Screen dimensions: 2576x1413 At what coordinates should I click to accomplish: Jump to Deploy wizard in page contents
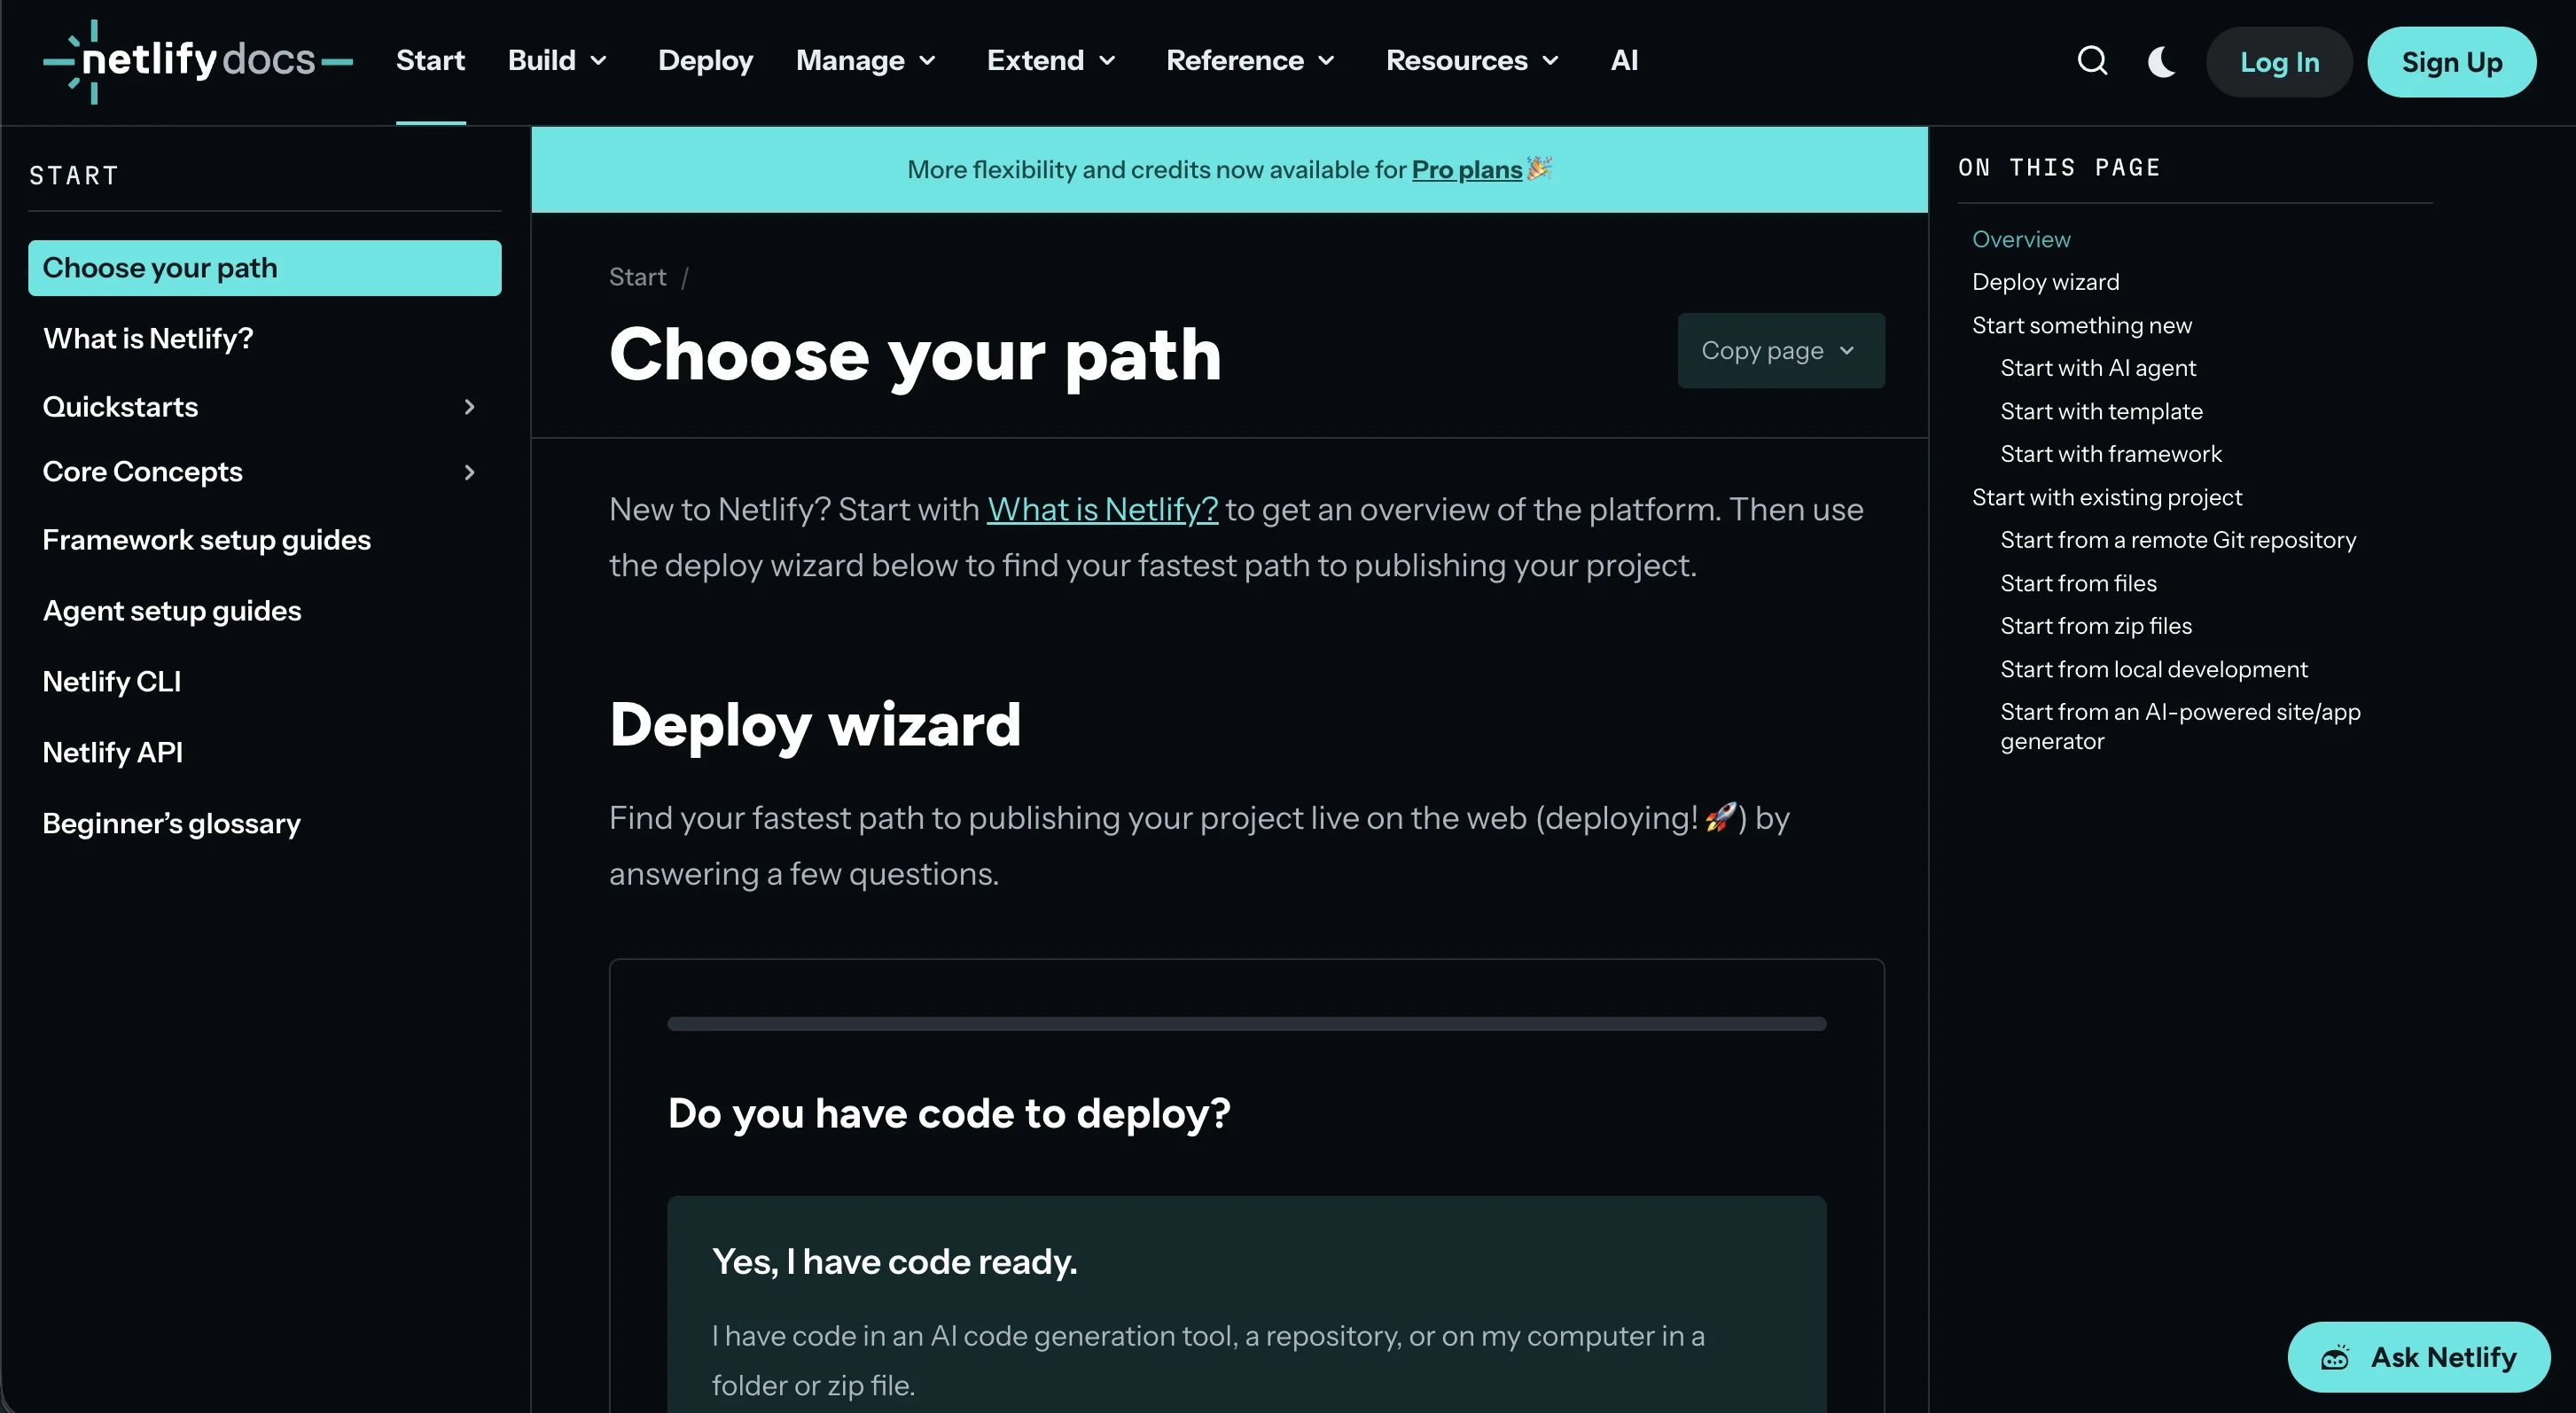pyautogui.click(x=2045, y=283)
